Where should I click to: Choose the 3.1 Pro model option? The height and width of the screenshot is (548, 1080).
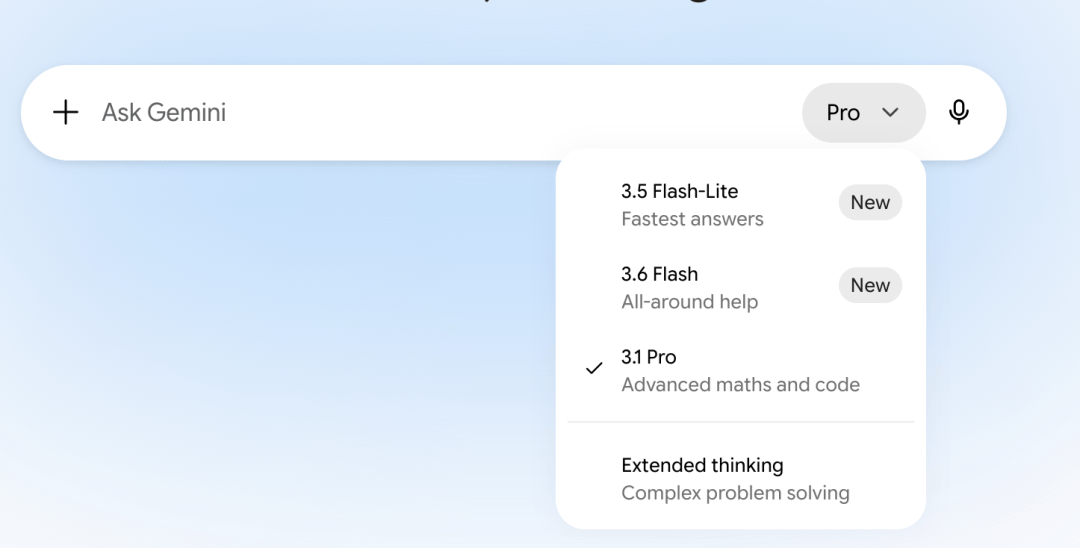740,370
